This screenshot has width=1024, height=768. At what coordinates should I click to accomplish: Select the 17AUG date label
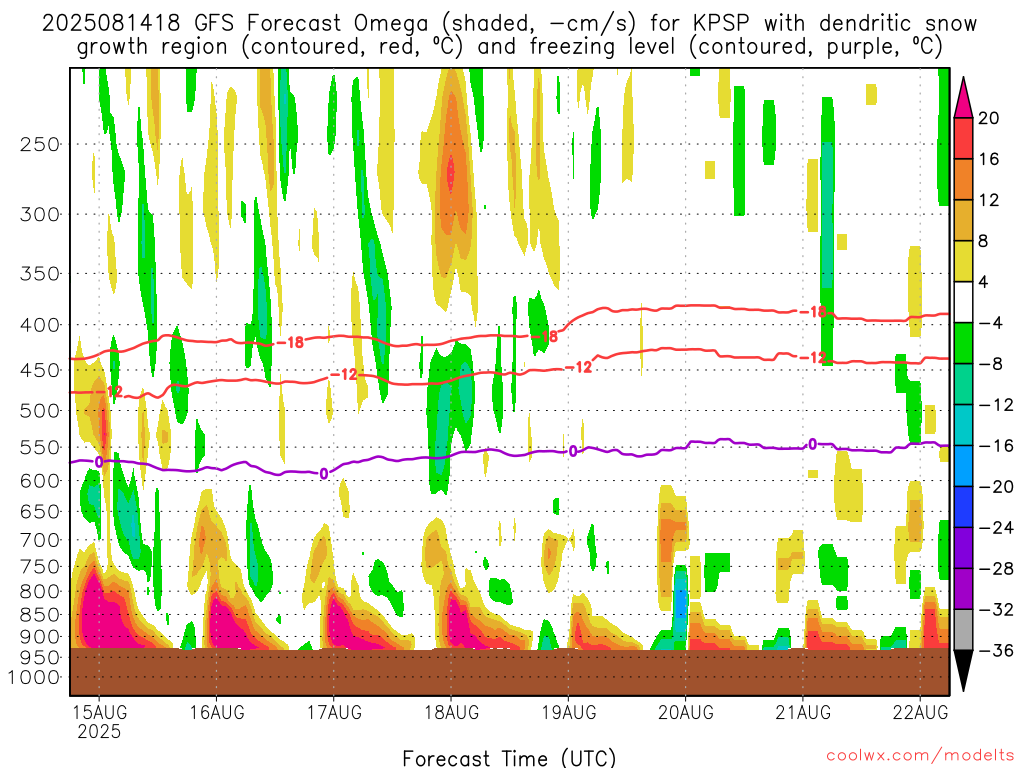334,712
